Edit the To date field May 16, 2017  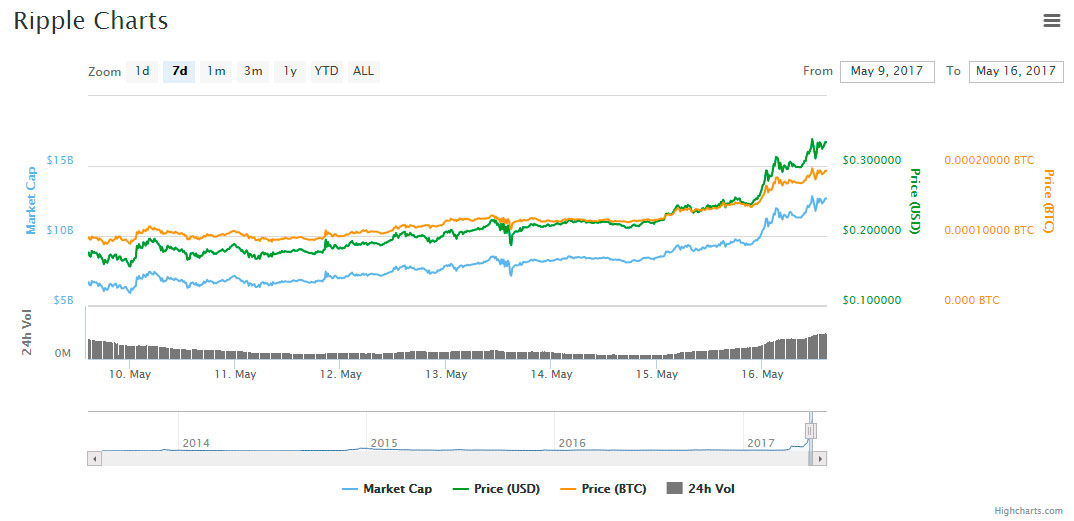pos(1016,71)
